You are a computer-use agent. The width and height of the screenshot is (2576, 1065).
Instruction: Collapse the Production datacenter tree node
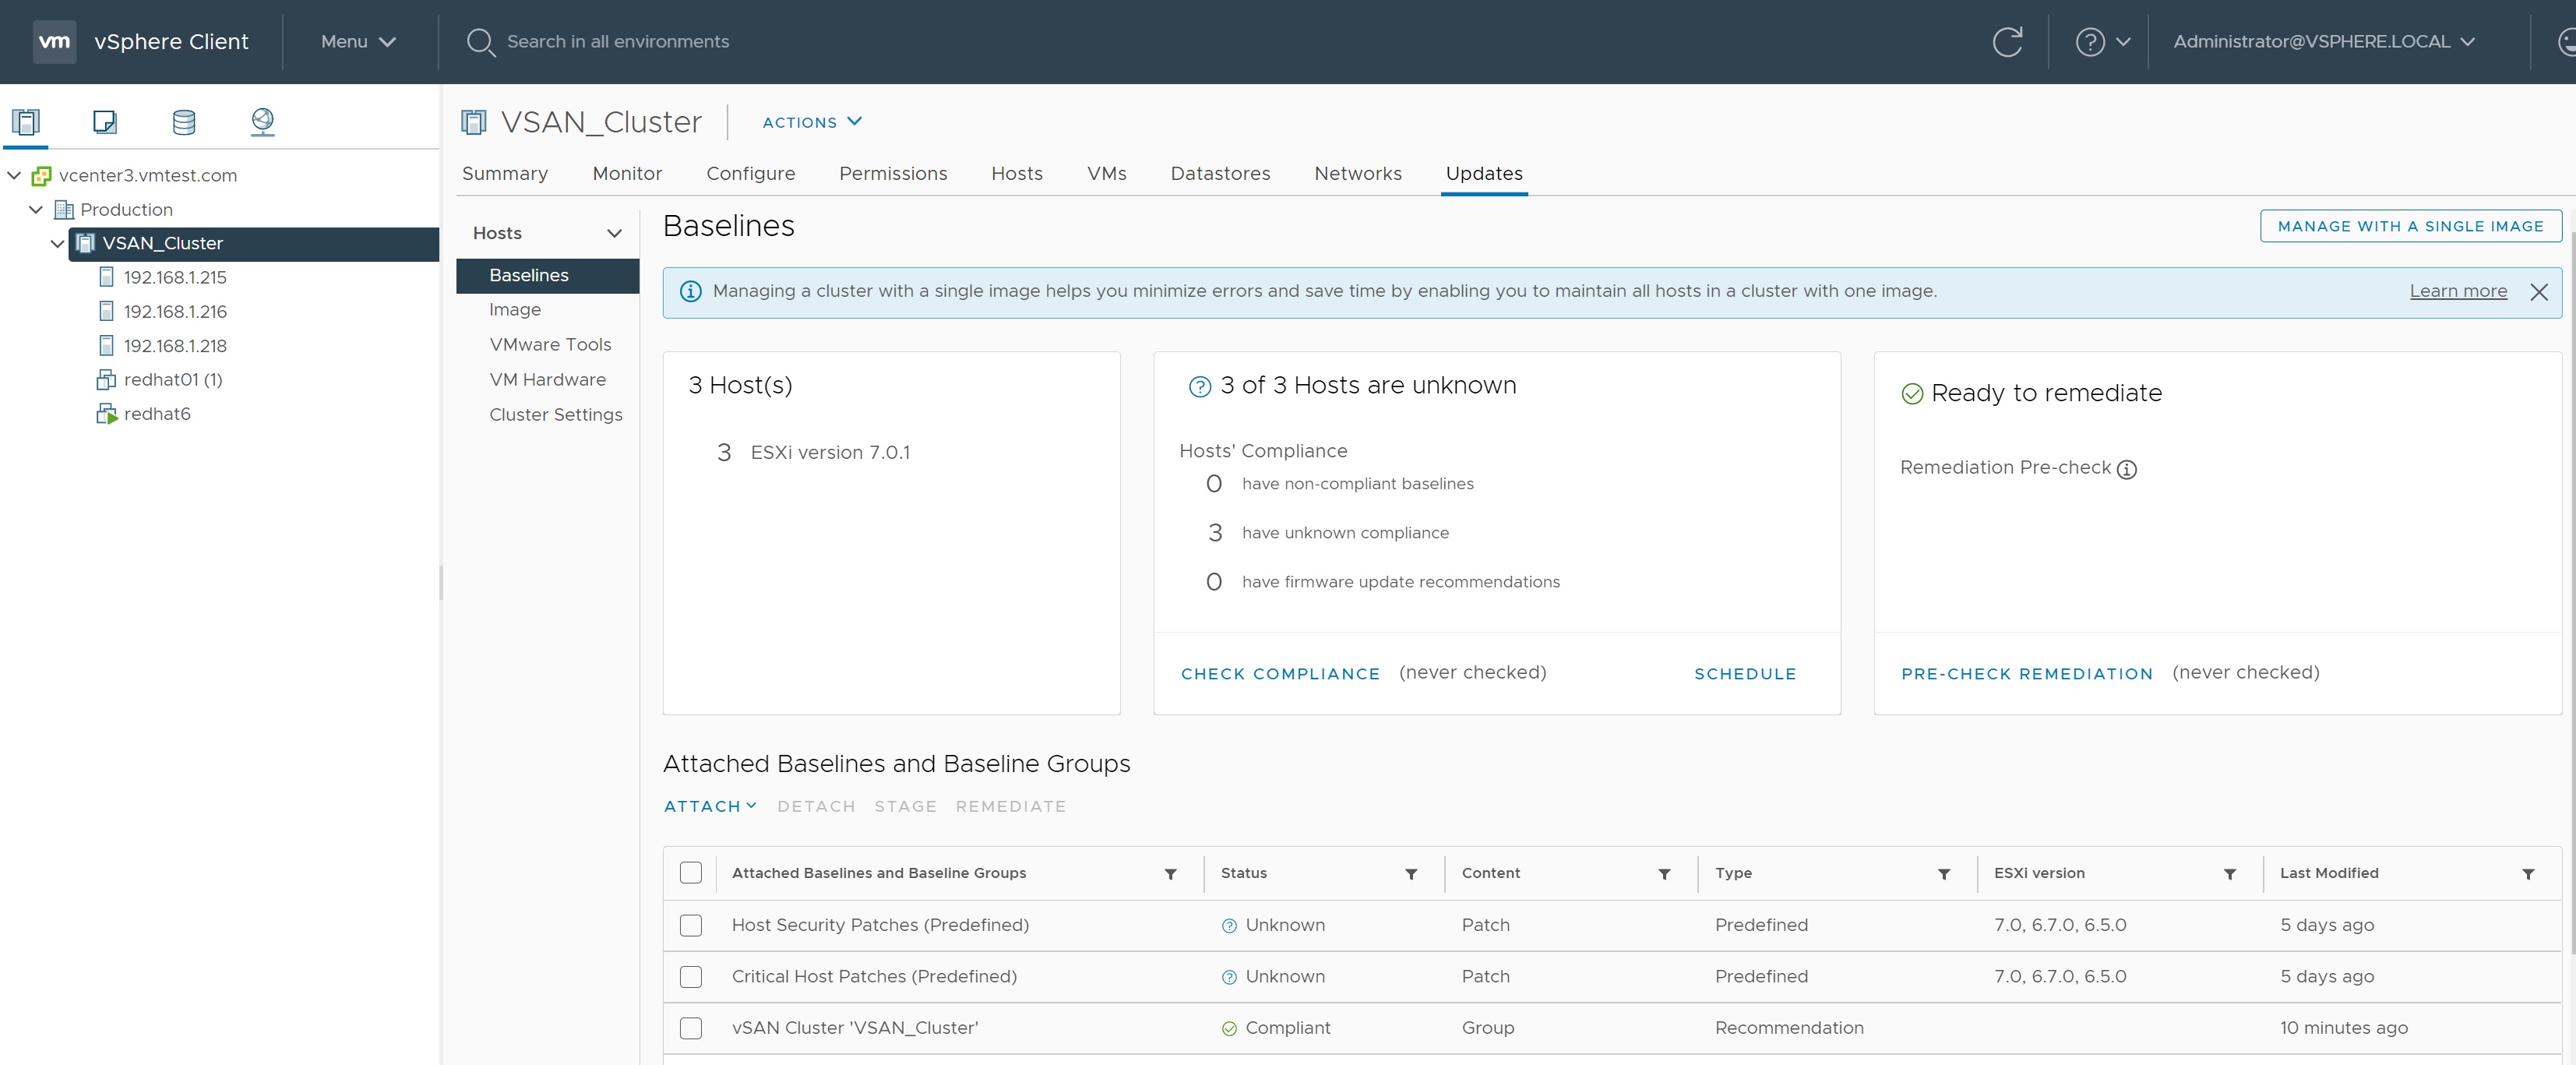pyautogui.click(x=36, y=209)
